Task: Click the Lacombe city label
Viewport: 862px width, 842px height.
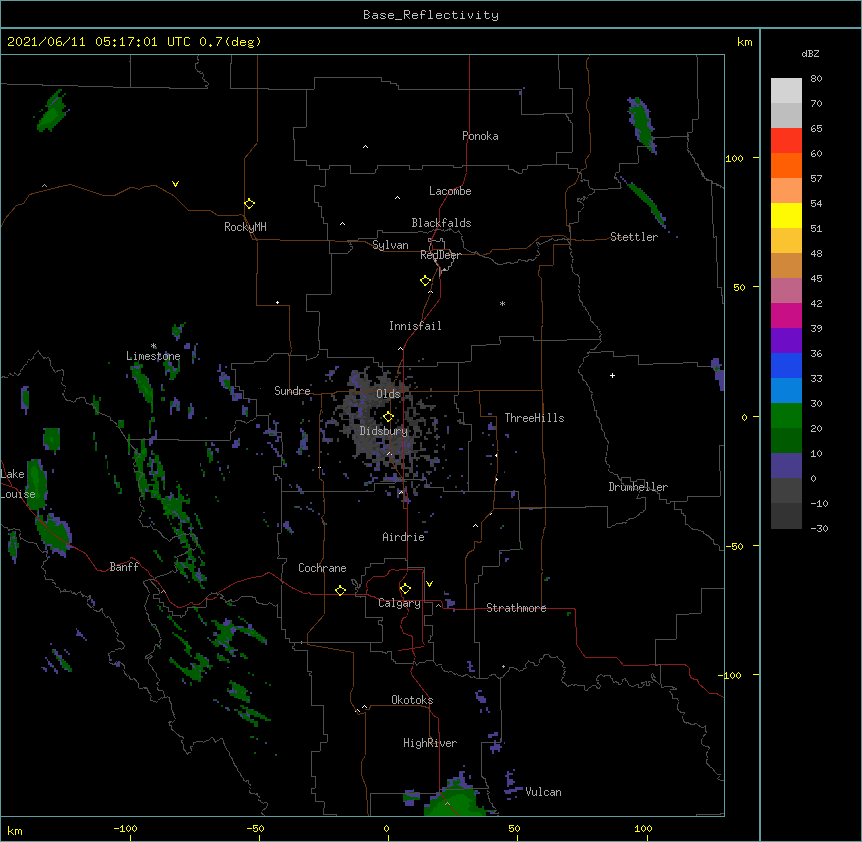Action: [450, 191]
